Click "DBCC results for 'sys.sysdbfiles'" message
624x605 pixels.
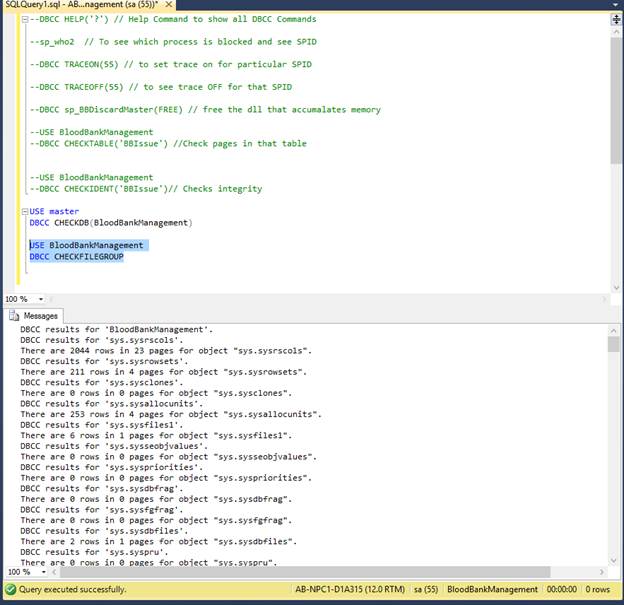(x=104, y=531)
